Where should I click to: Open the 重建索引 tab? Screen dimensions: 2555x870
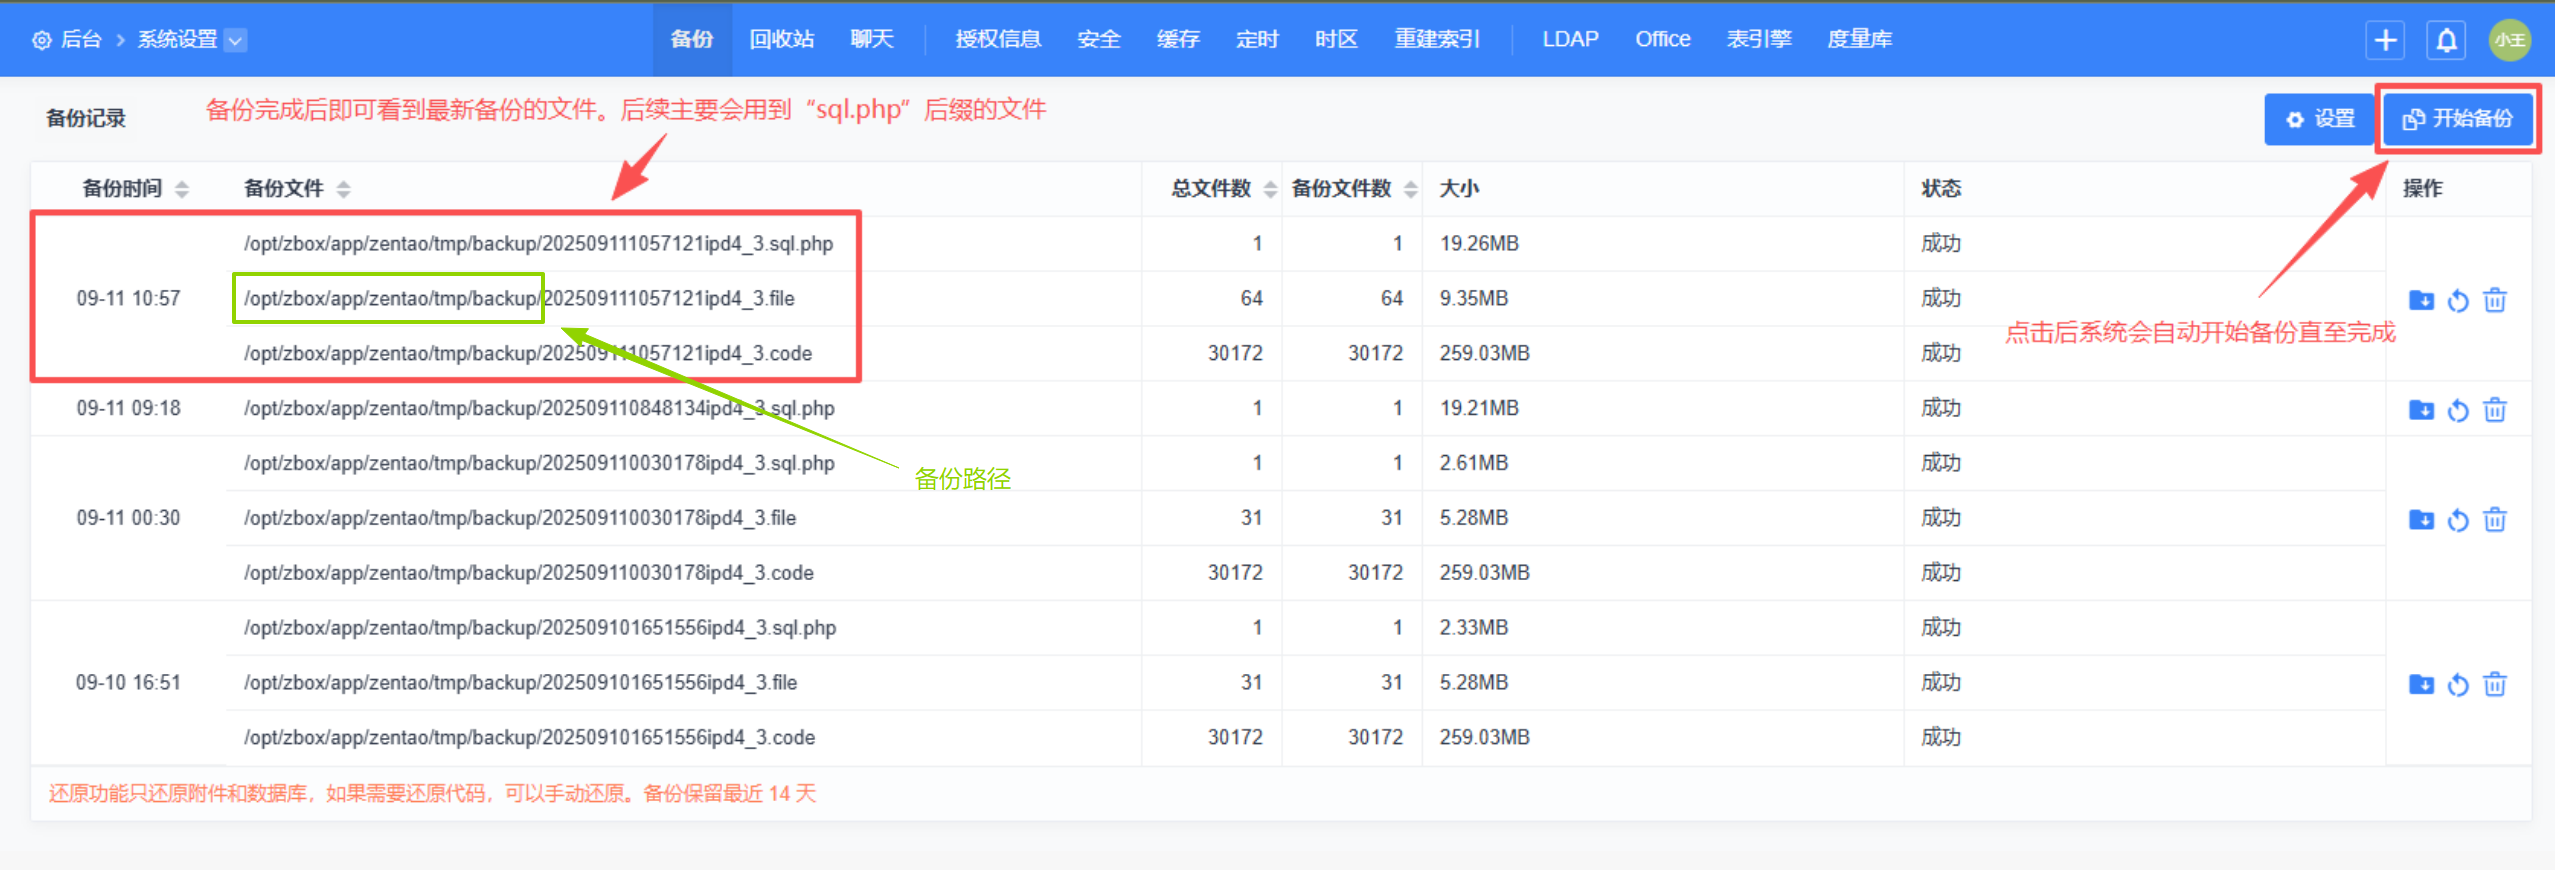pos(1437,40)
